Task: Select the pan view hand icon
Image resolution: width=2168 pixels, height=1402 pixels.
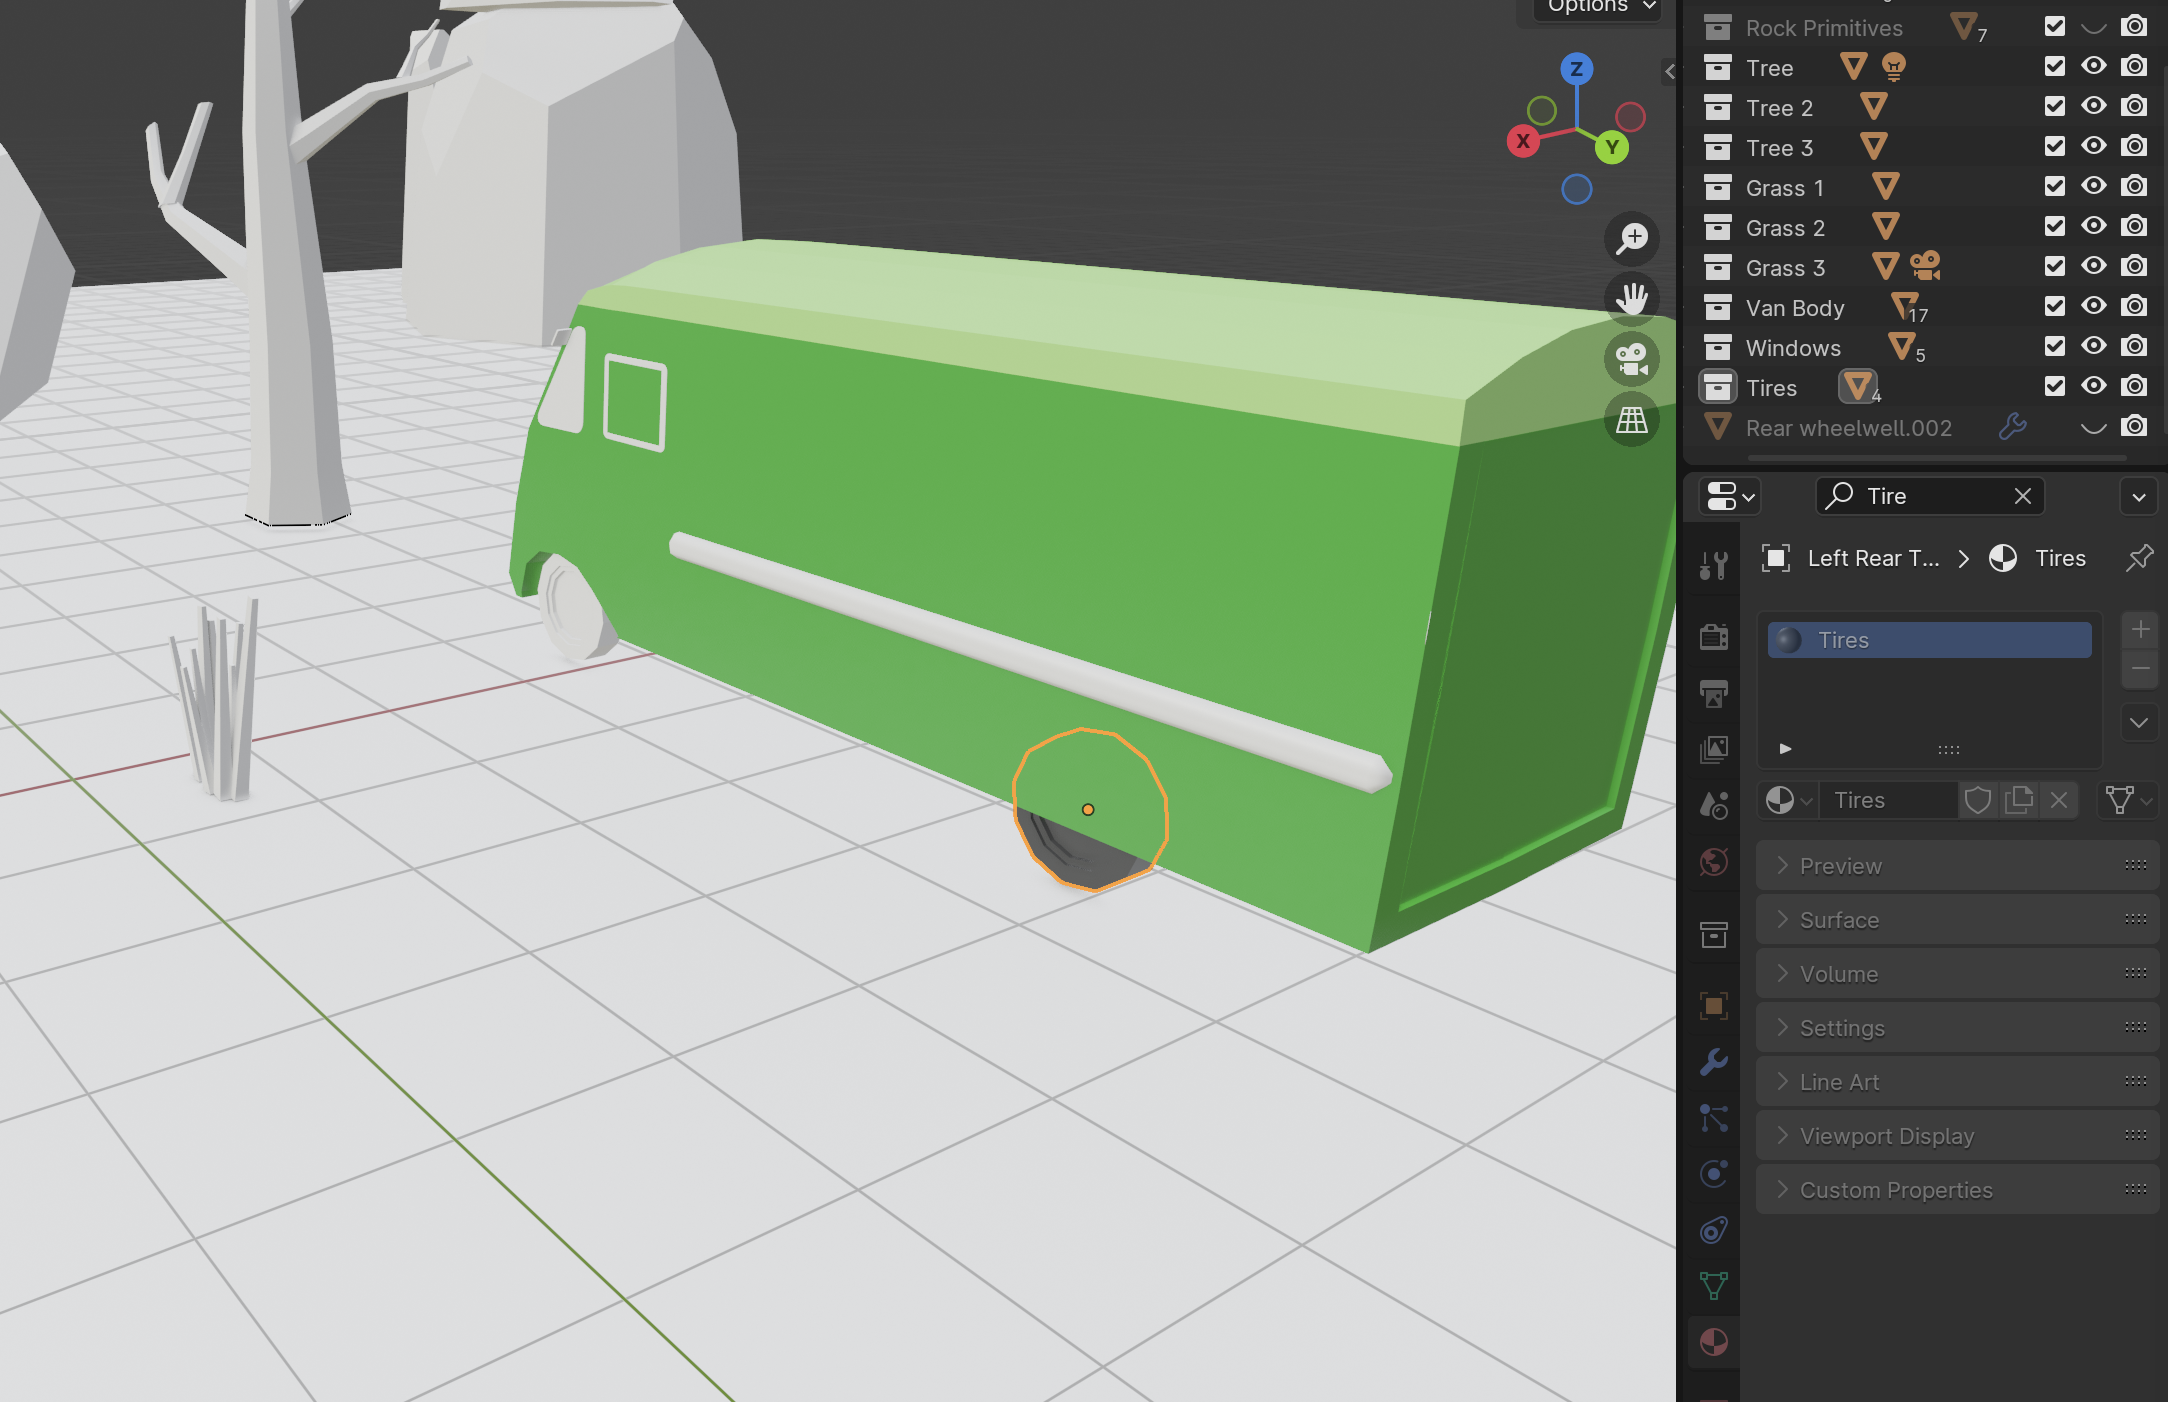Action: click(x=1632, y=299)
